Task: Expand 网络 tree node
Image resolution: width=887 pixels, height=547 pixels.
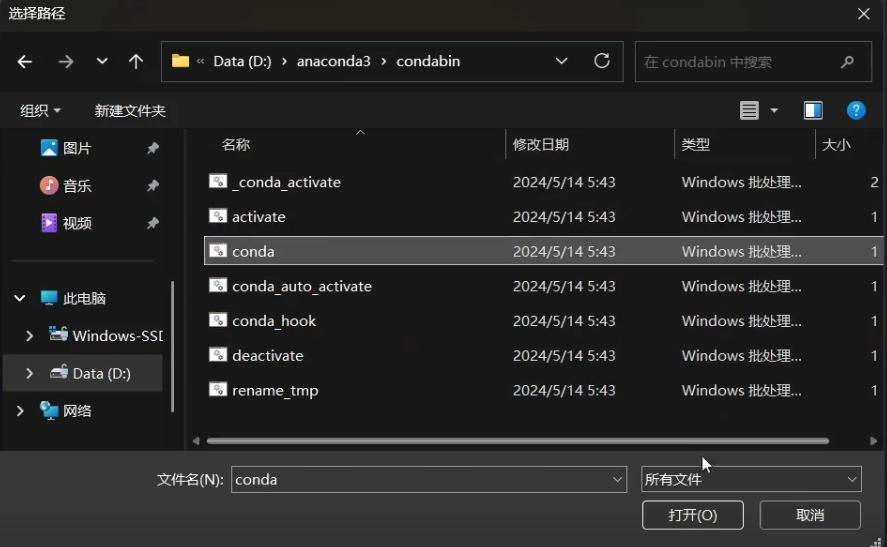Action: pyautogui.click(x=20, y=411)
